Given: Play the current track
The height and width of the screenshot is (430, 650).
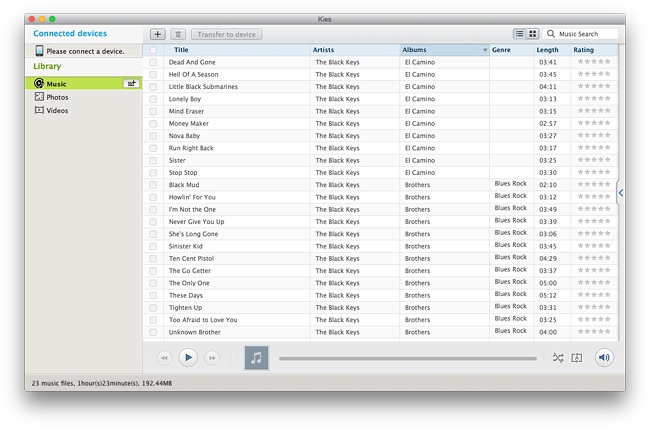Looking at the screenshot, I should point(188,357).
